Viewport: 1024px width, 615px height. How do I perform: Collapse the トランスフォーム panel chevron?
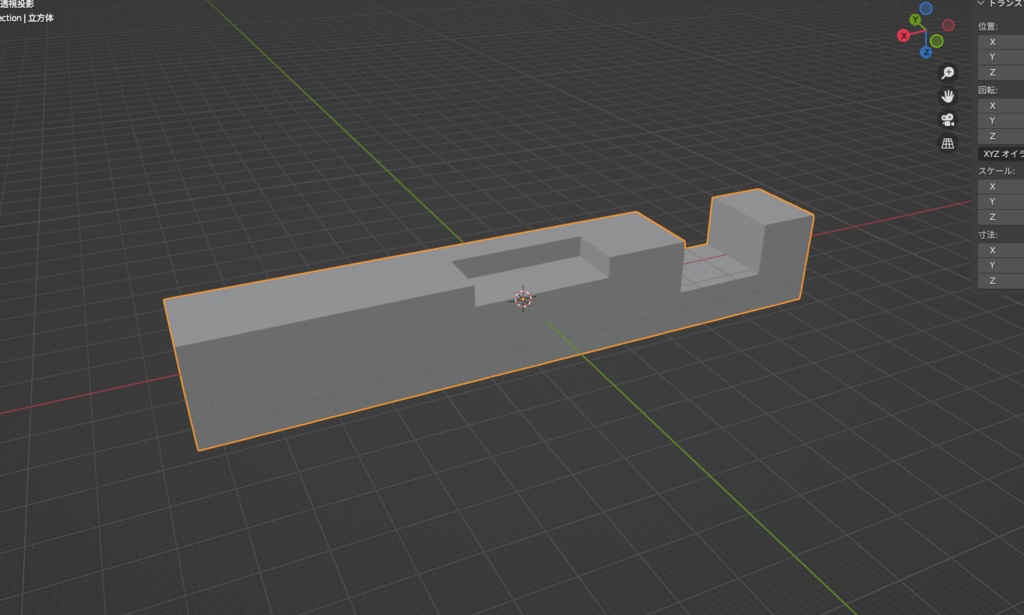[980, 3]
